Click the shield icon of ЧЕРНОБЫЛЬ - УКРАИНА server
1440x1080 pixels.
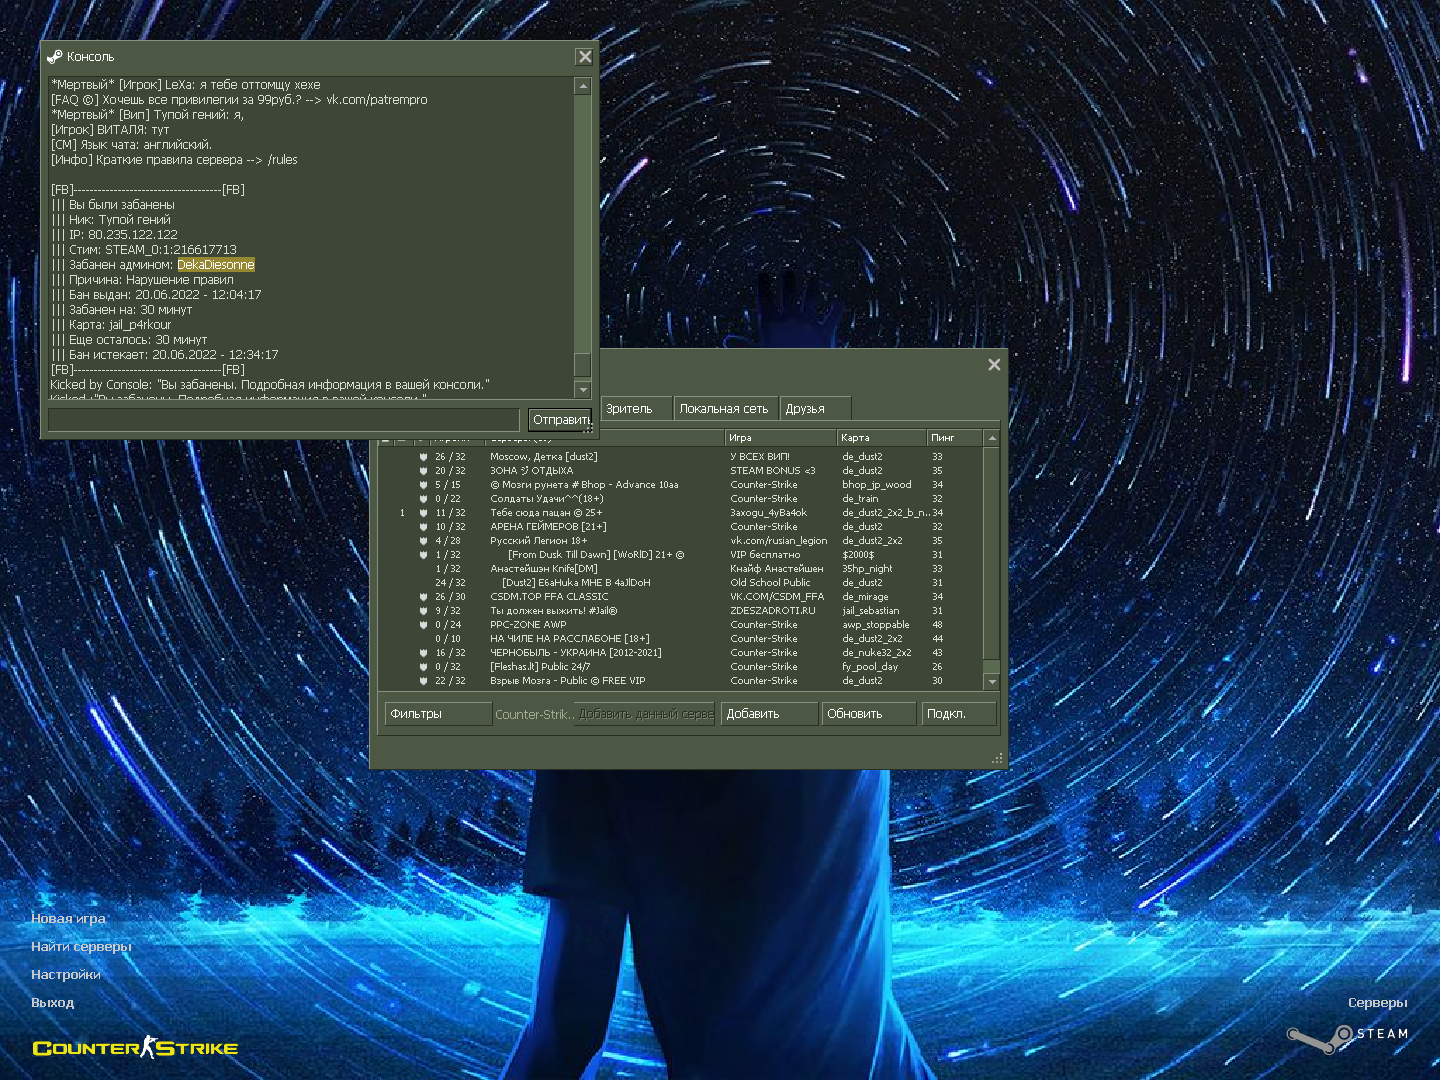pos(424,653)
